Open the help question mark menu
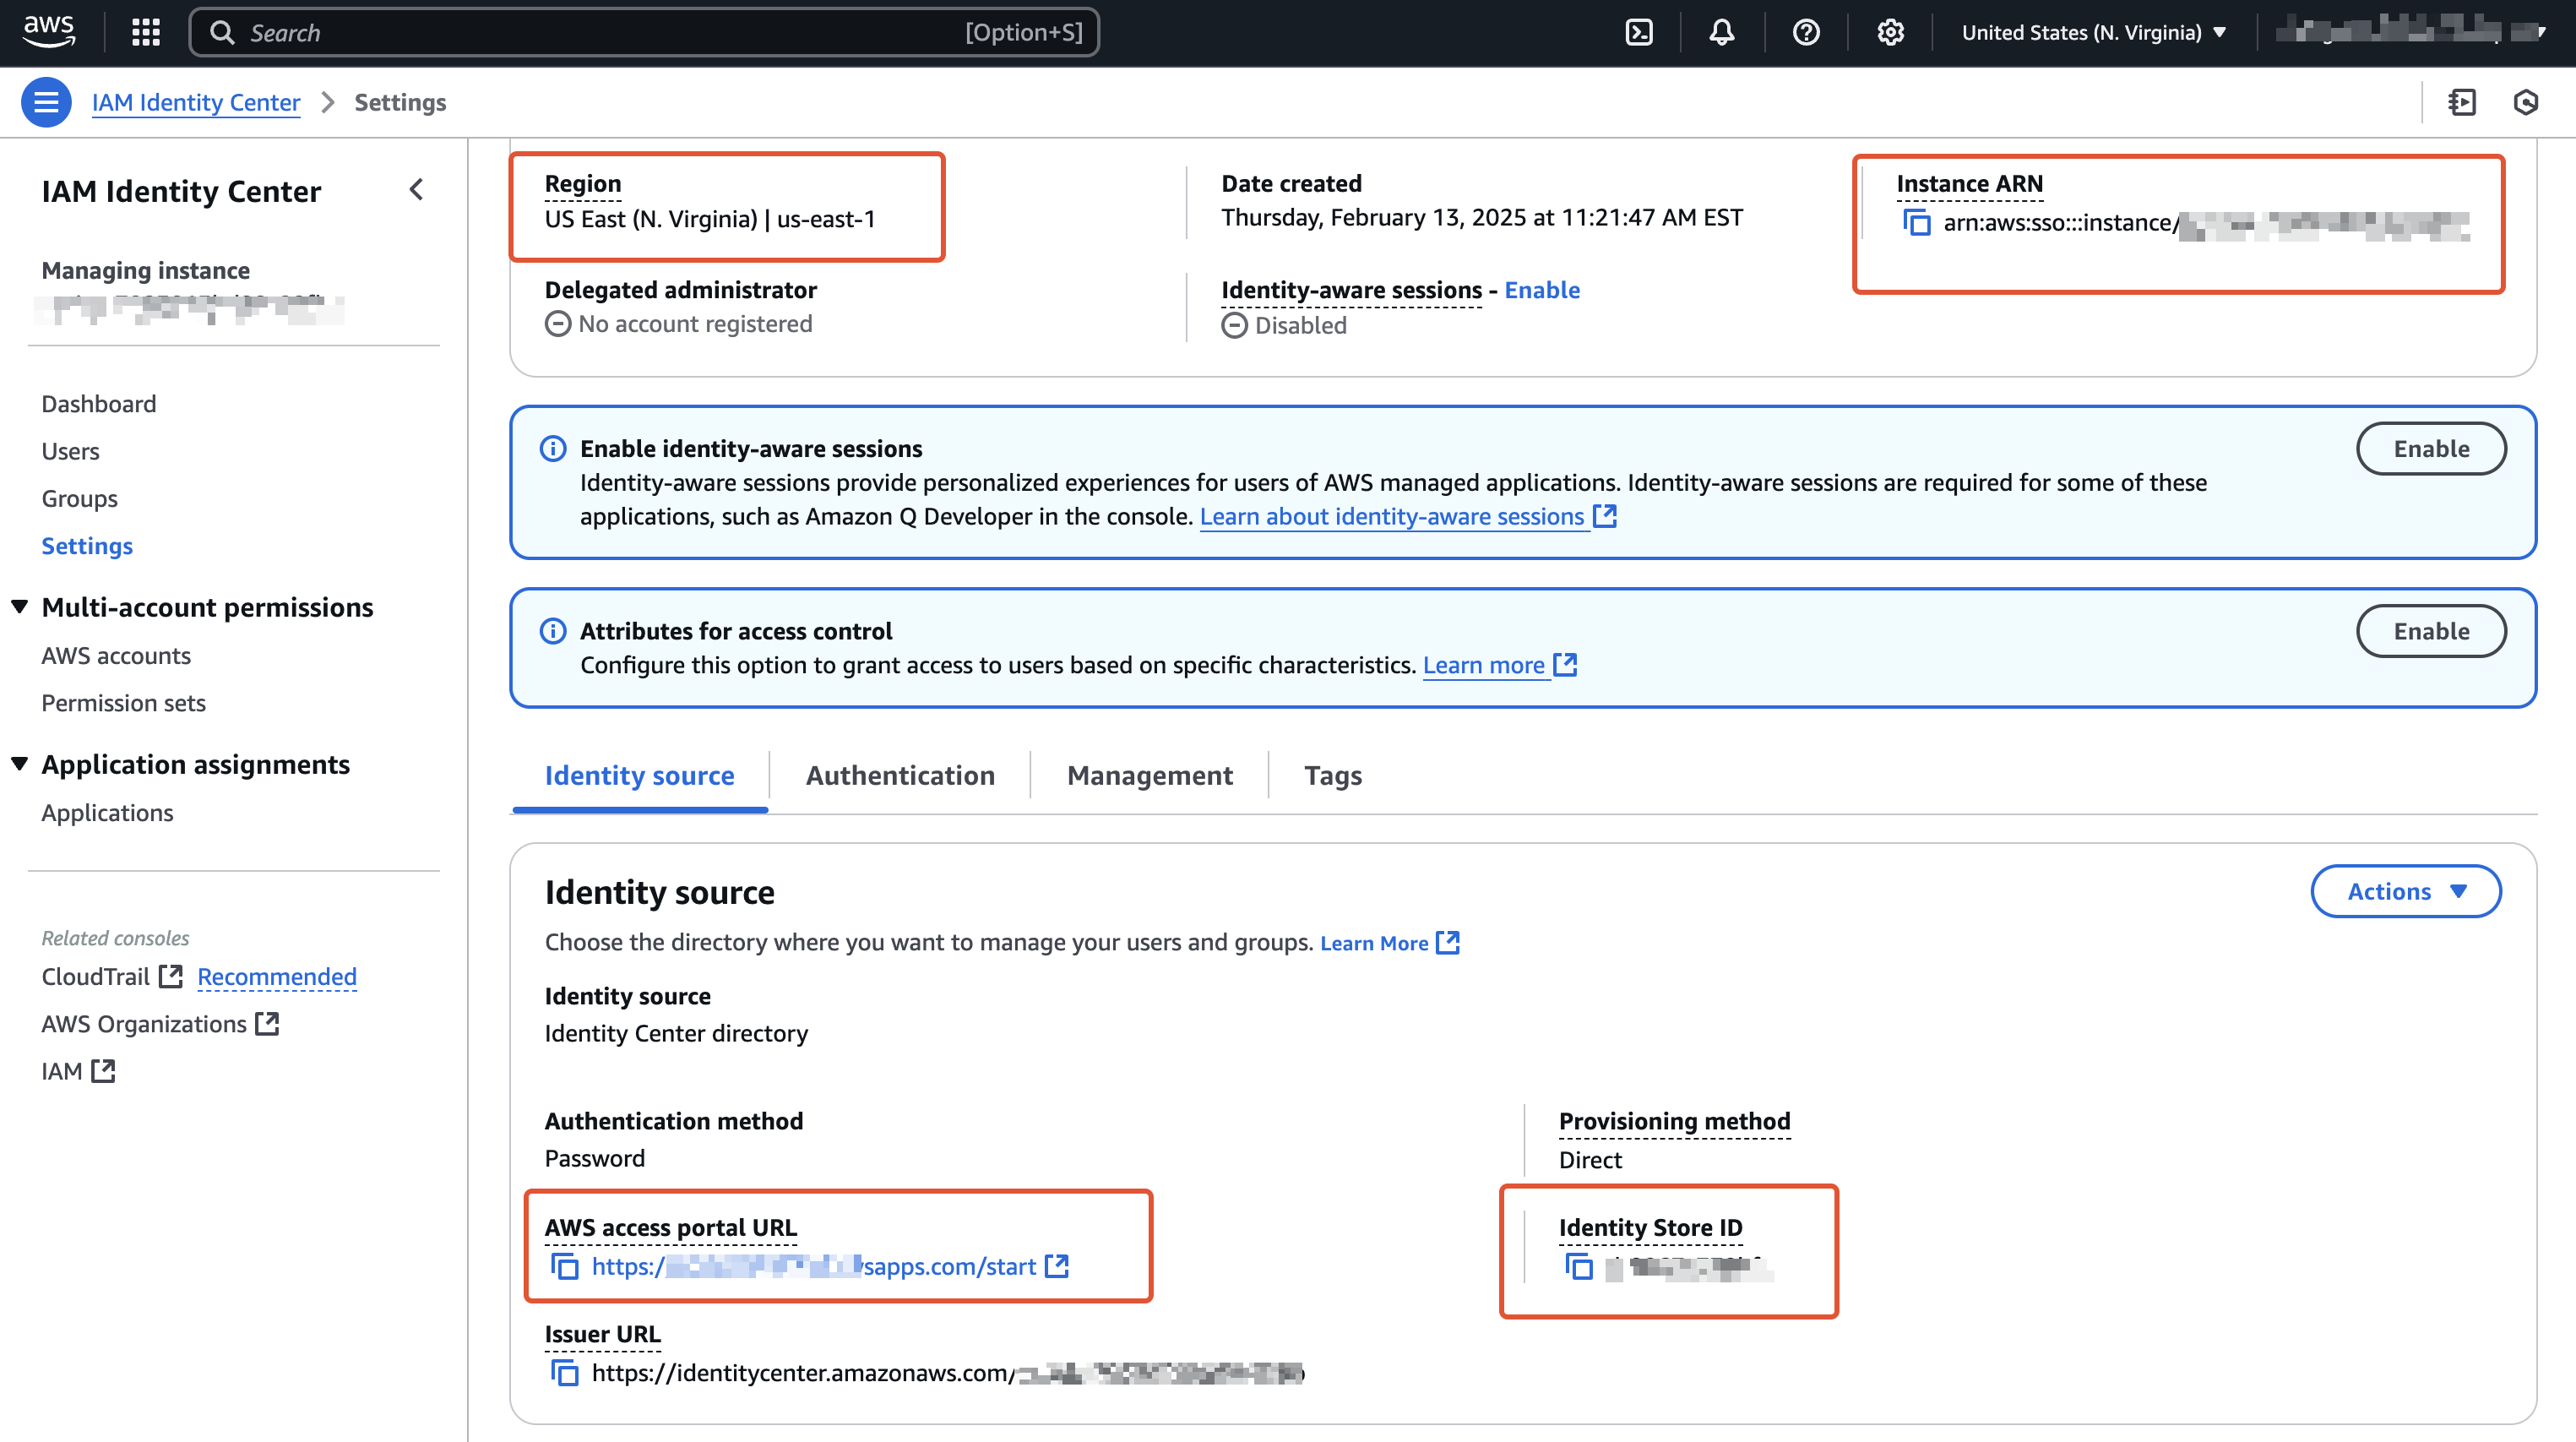 pyautogui.click(x=1805, y=32)
